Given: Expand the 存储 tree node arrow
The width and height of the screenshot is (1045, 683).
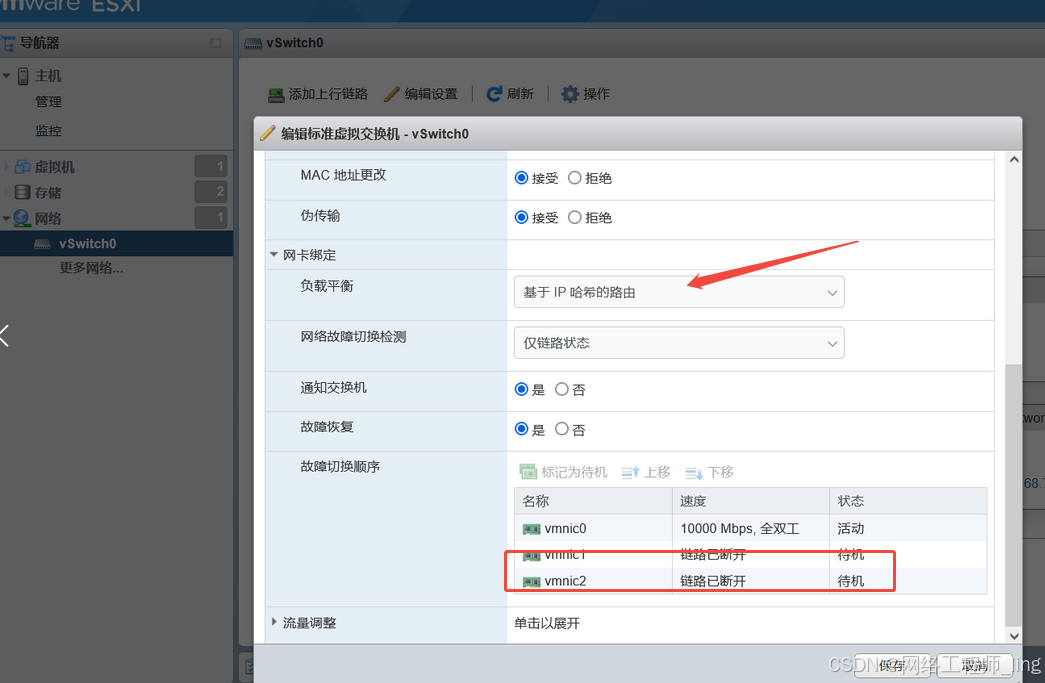Looking at the screenshot, I should click(x=6, y=193).
